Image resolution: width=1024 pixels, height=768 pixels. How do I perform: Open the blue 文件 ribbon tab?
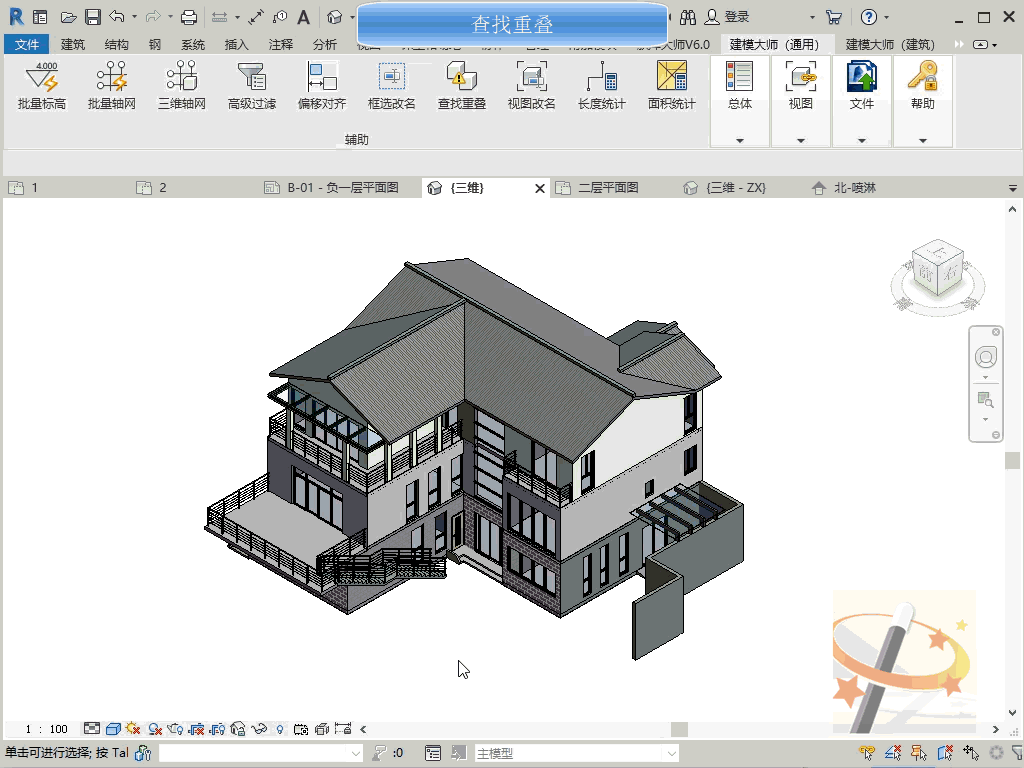(x=27, y=44)
